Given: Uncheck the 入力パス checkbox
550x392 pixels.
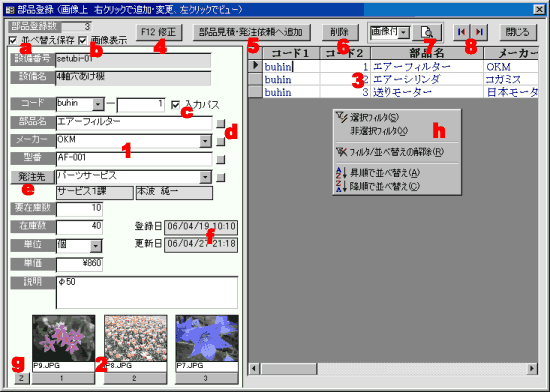Looking at the screenshot, I should (x=175, y=105).
